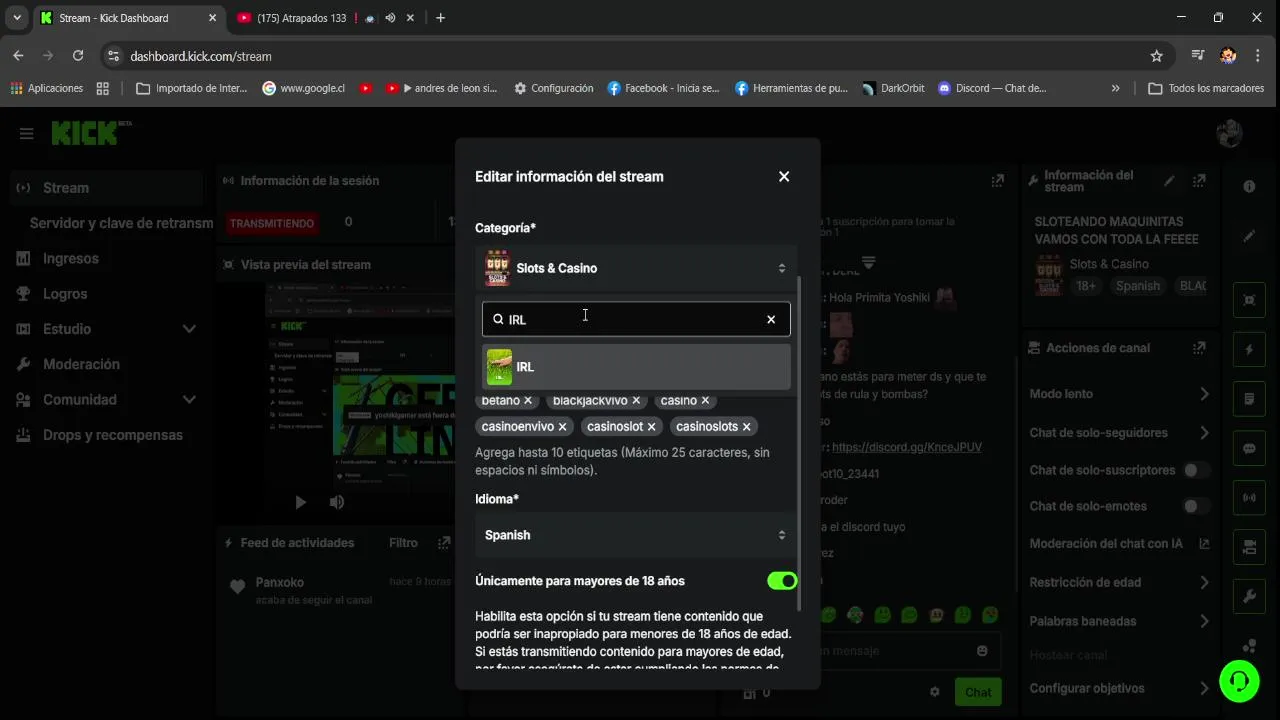Toggle Chat de solo-emotes switch
Screen dimensions: 1280x720
click(1196, 506)
